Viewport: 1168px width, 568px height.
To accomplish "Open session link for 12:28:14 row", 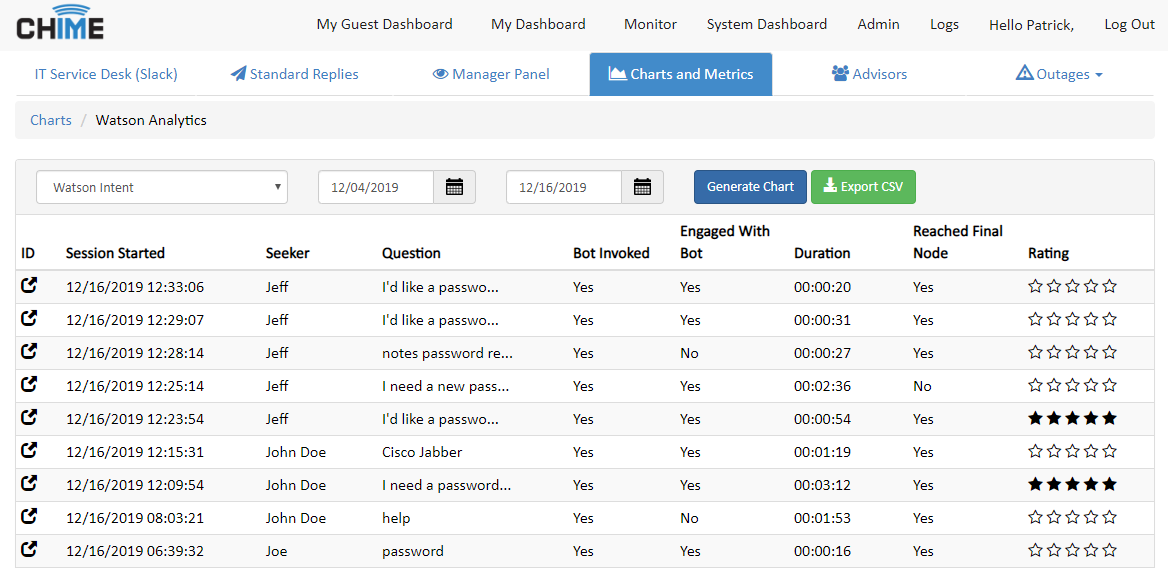I will tap(29, 352).
